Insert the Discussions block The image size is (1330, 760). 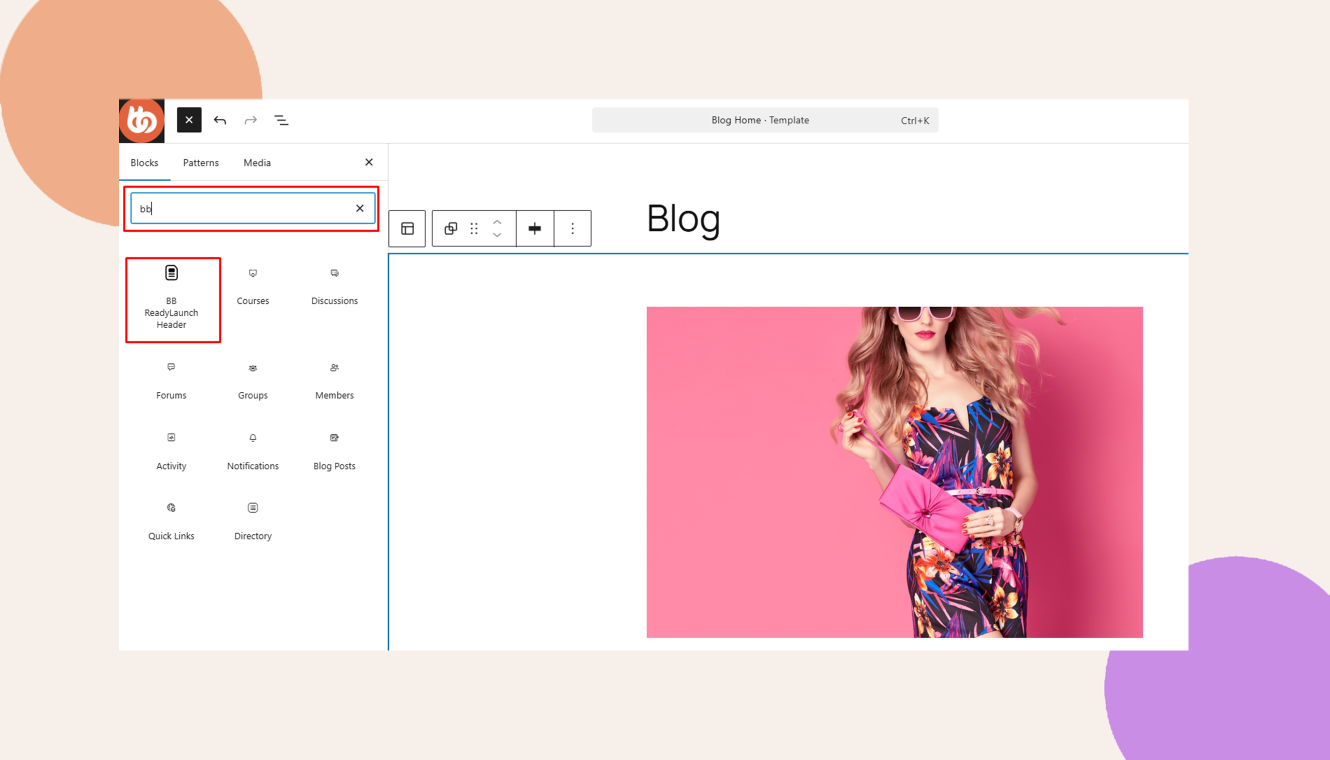tap(334, 287)
